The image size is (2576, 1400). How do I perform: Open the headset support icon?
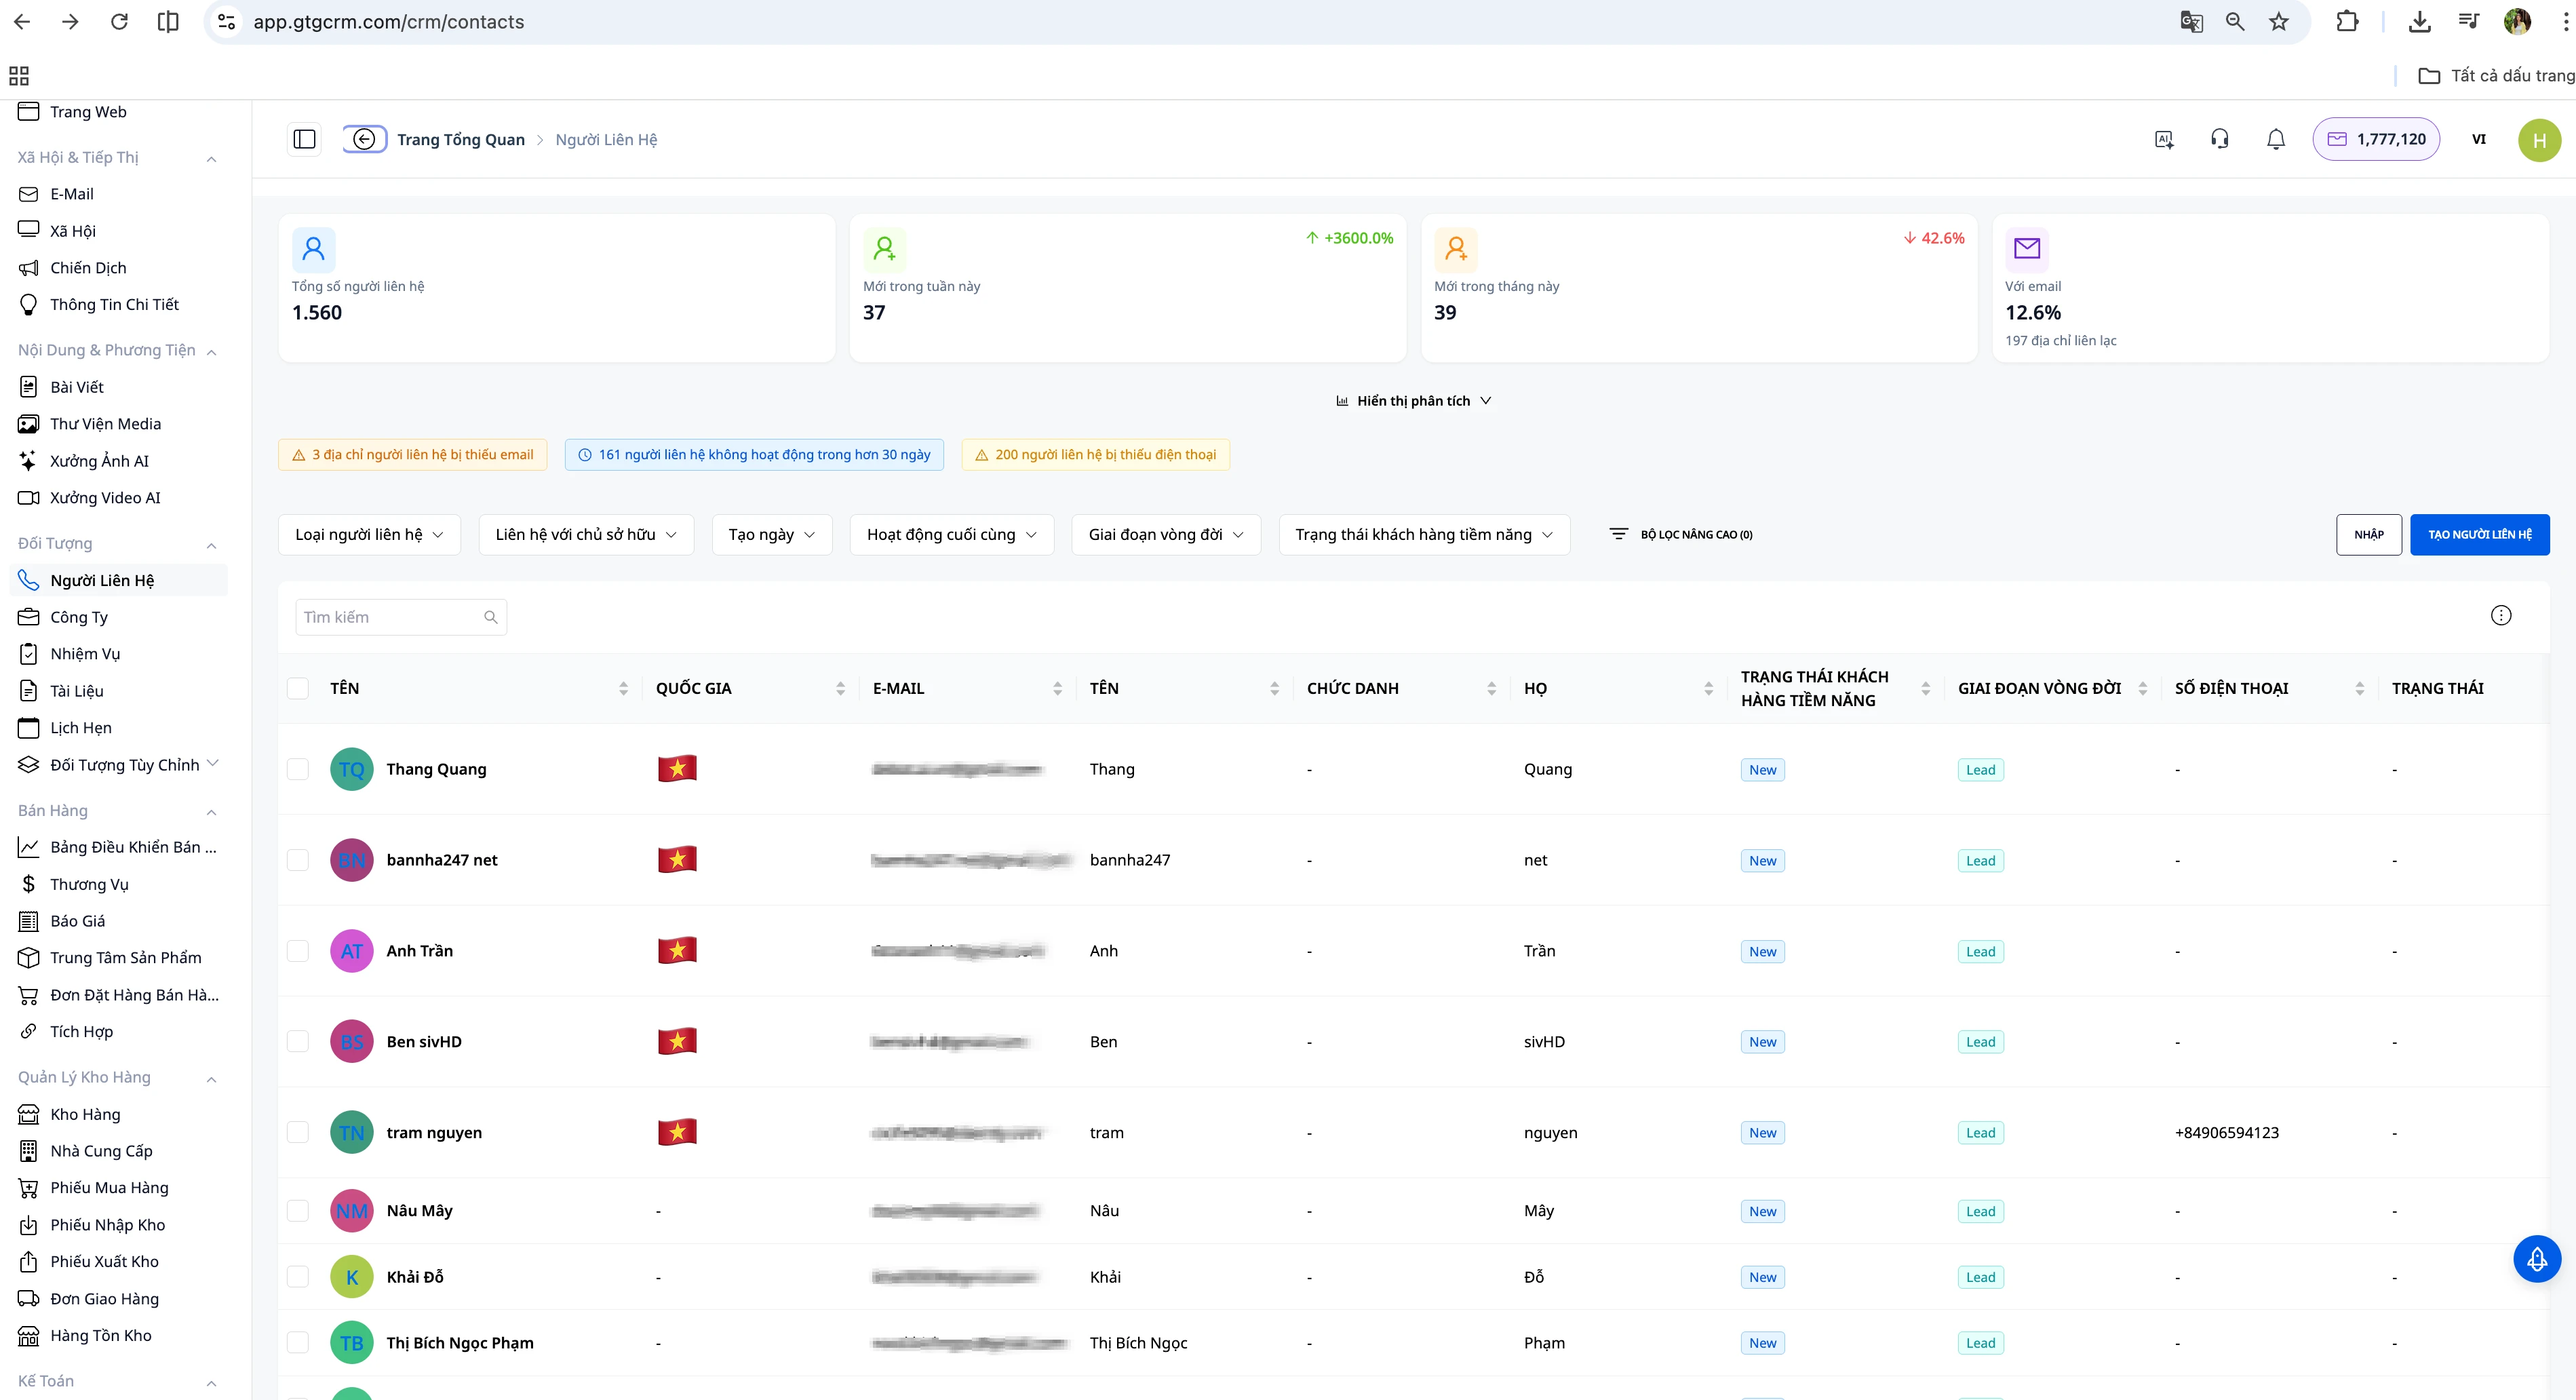[x=2219, y=139]
